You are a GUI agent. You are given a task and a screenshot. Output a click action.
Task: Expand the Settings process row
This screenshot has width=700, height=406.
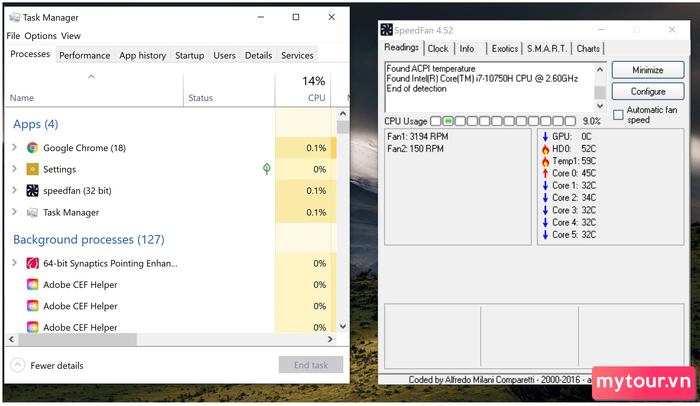click(x=14, y=169)
